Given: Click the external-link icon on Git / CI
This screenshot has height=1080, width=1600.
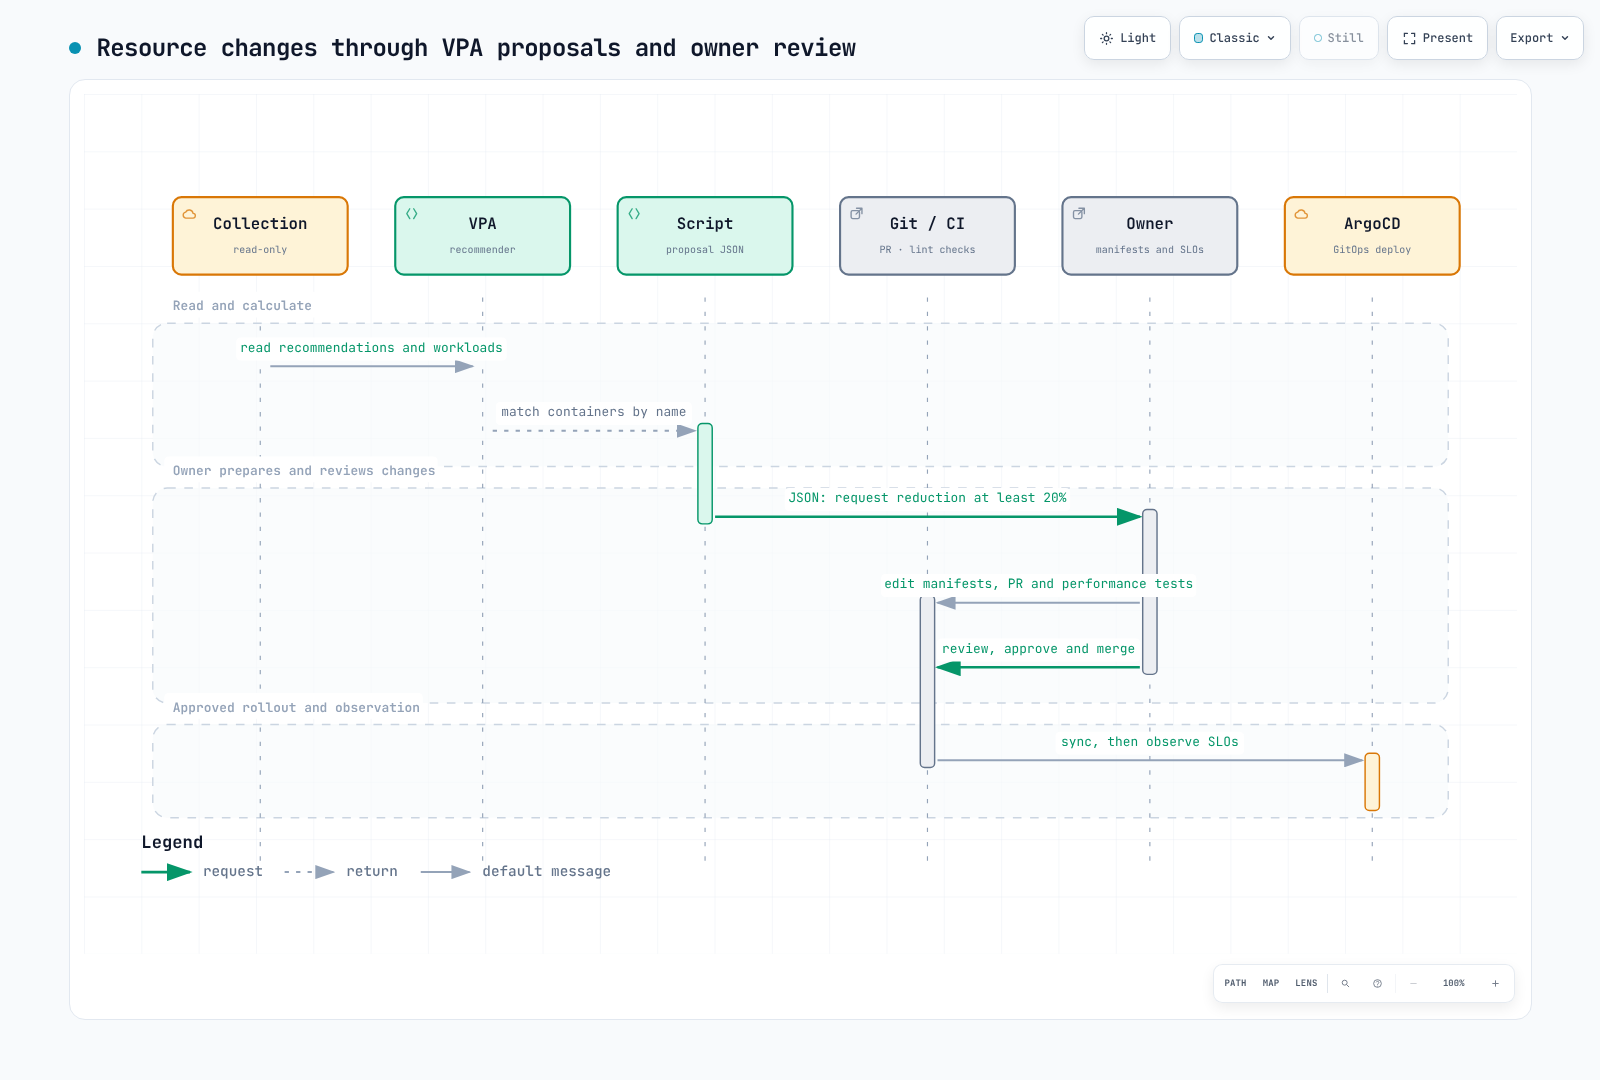Looking at the screenshot, I should (x=856, y=214).
